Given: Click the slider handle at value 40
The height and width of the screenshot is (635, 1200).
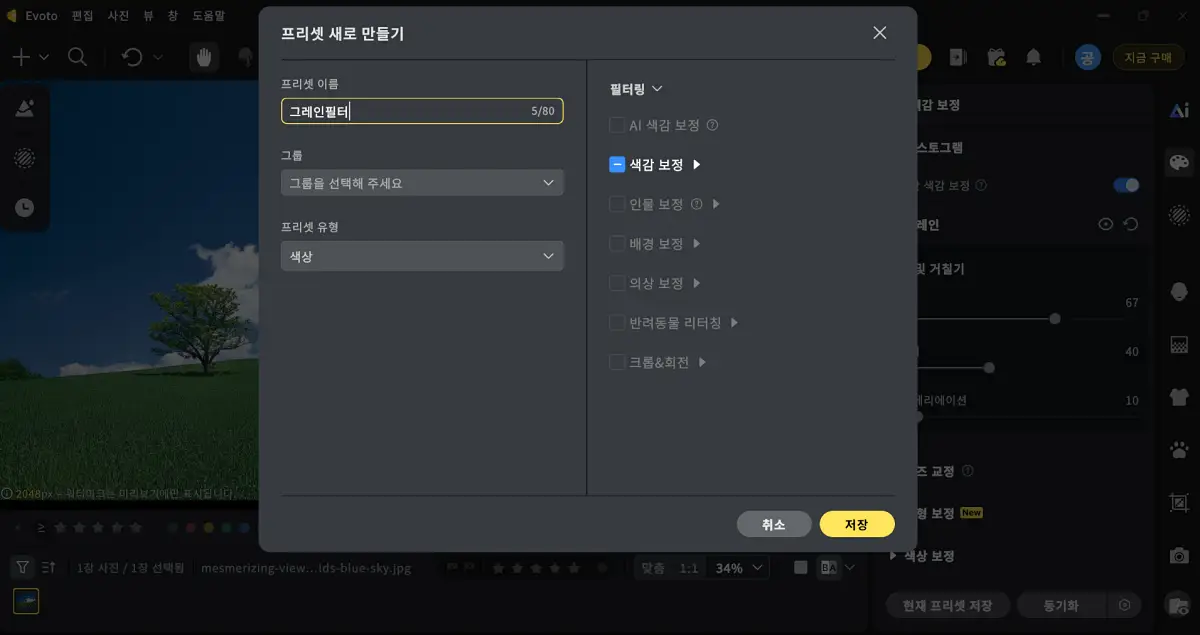Looking at the screenshot, I should pos(989,368).
